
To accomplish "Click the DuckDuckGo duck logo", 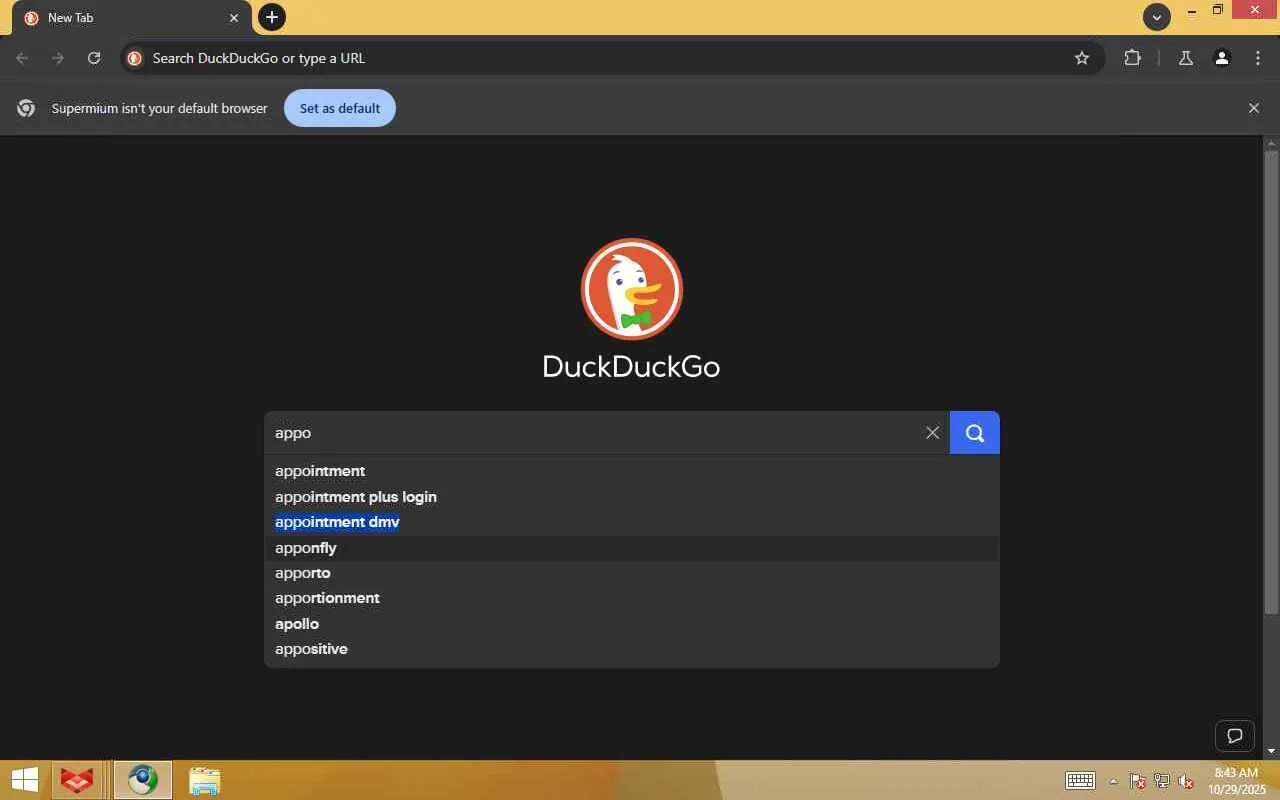I will 631,289.
